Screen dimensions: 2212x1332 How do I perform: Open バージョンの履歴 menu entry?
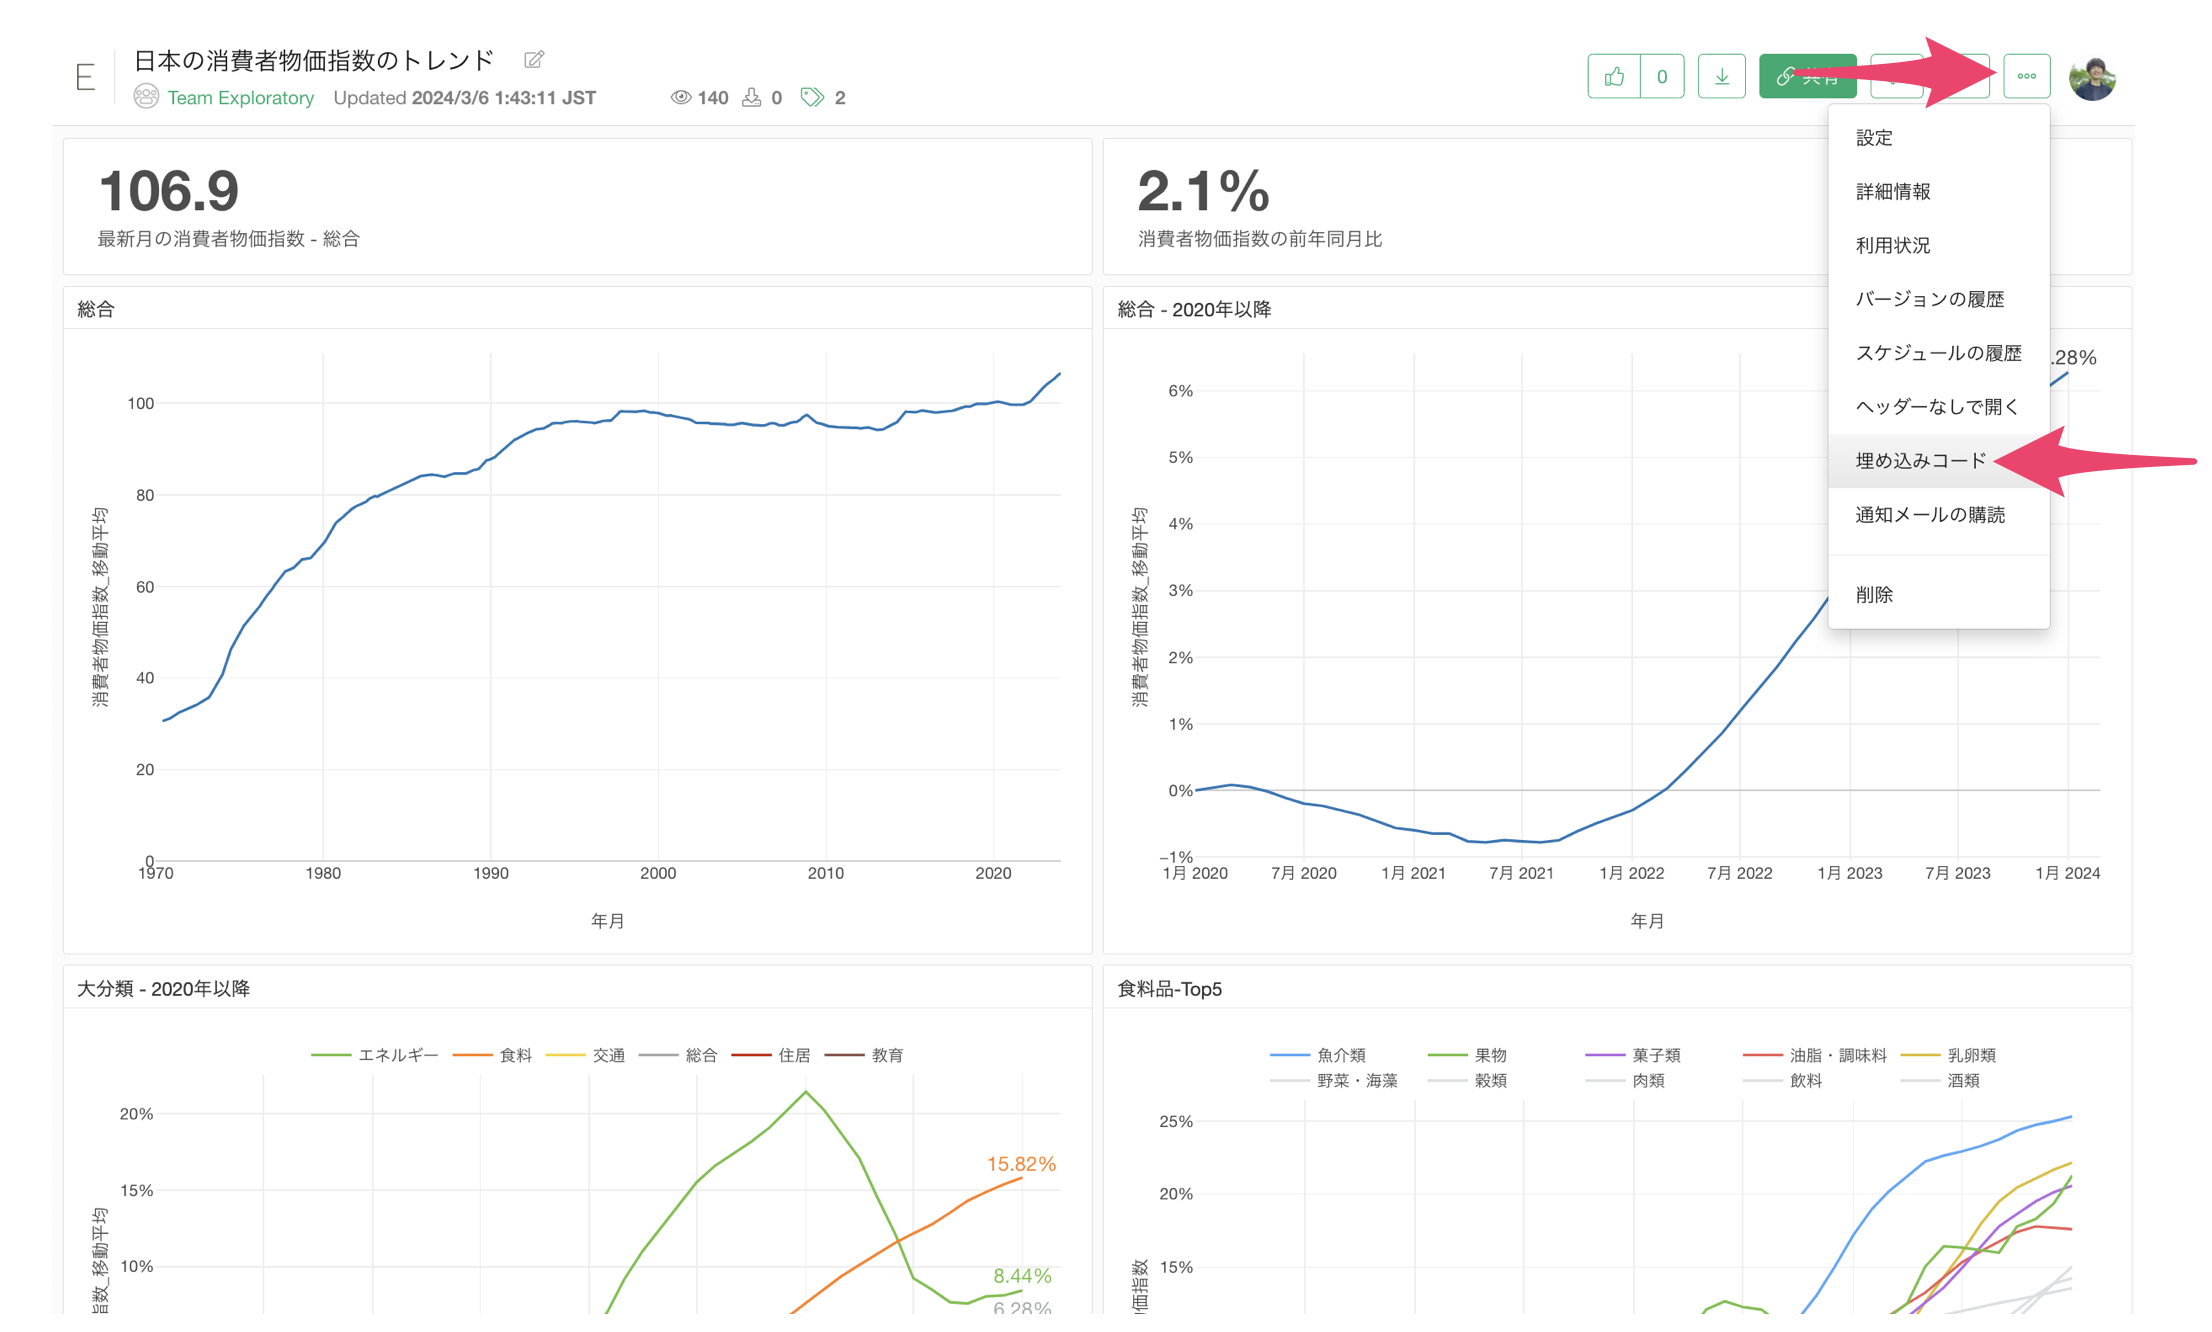pos(1938,299)
